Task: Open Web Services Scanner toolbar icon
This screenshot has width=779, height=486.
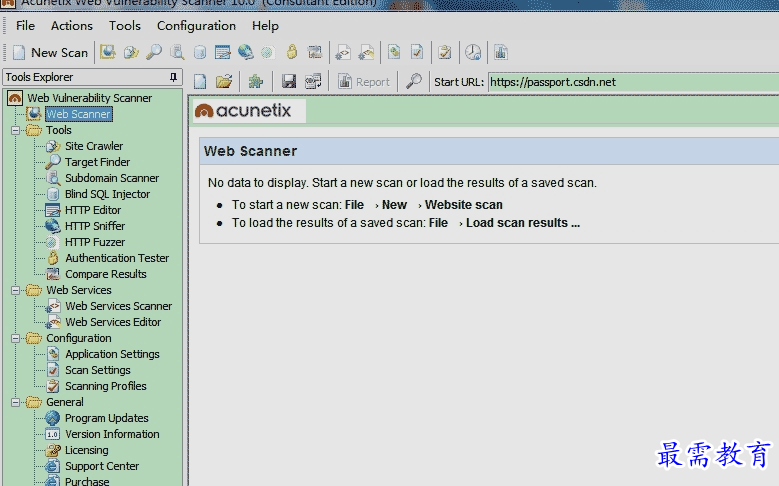Action: [343, 52]
